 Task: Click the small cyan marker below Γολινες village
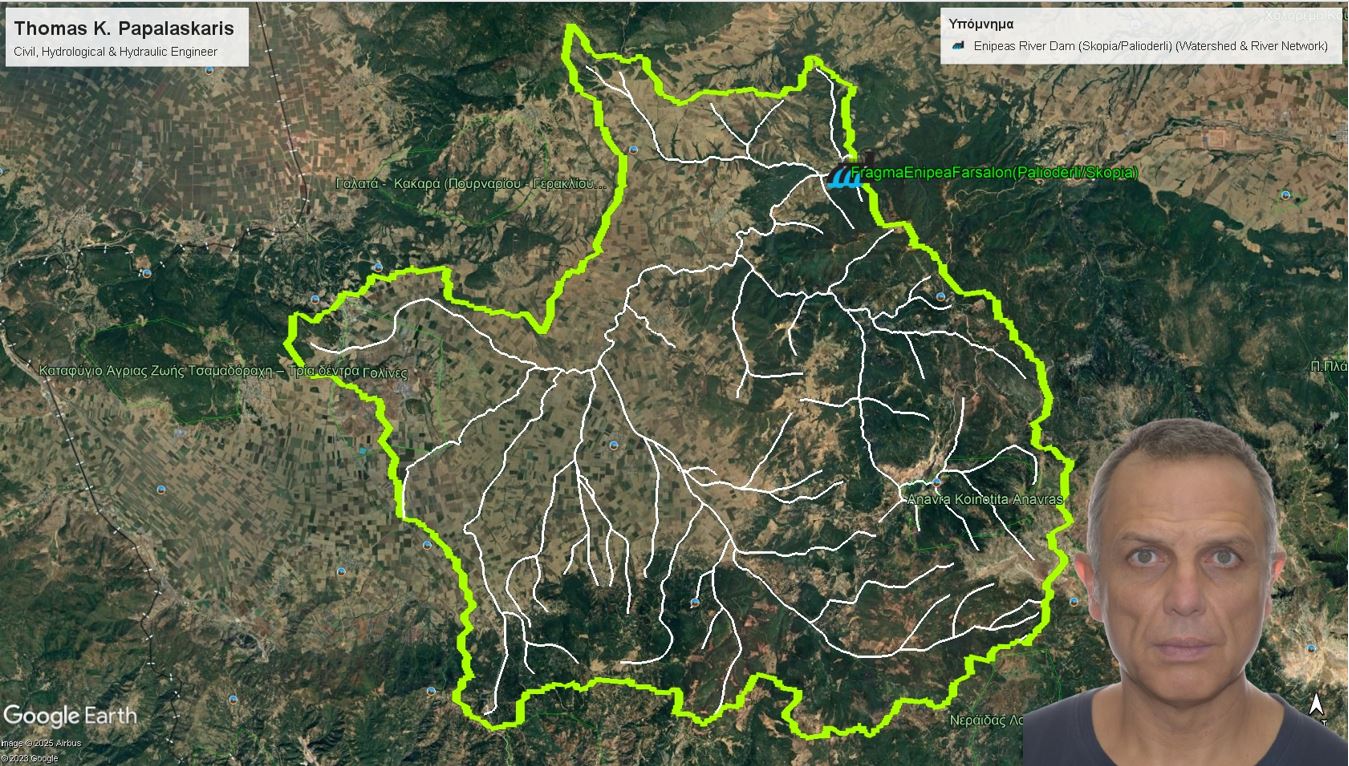coord(363,451)
